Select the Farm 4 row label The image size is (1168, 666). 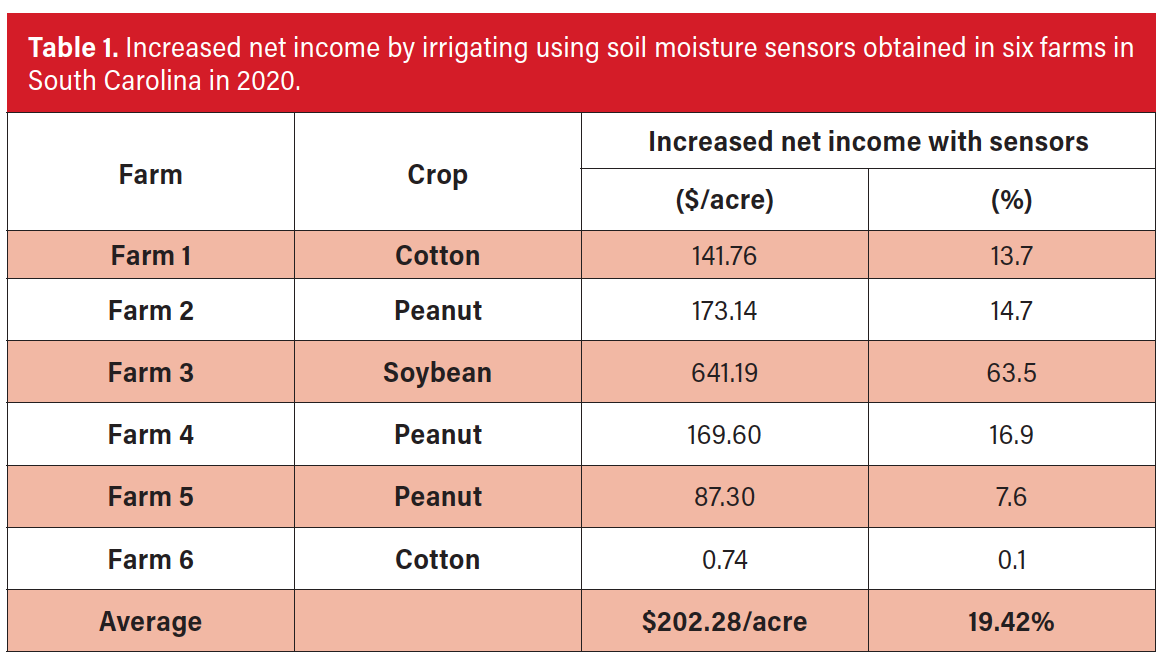151,435
